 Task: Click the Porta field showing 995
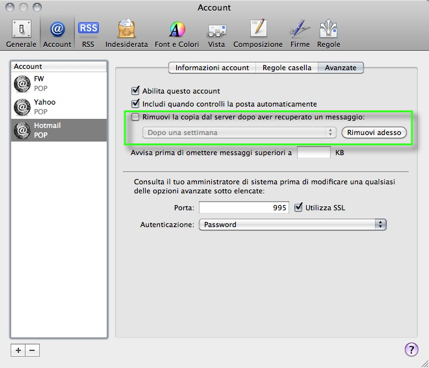coord(244,207)
